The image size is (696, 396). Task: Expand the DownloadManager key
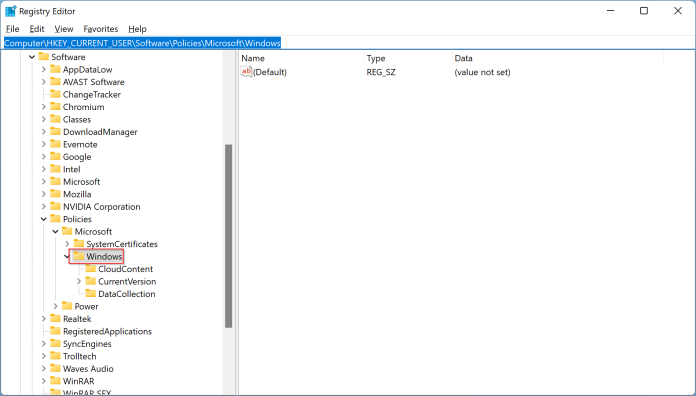44,132
